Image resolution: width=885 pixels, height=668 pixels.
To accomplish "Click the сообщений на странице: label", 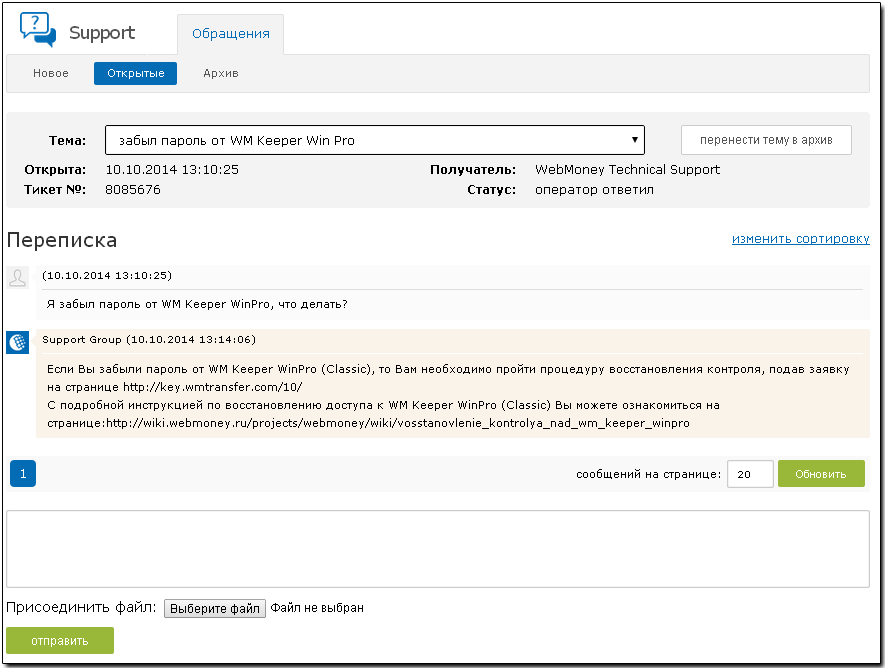I will pyautogui.click(x=649, y=474).
